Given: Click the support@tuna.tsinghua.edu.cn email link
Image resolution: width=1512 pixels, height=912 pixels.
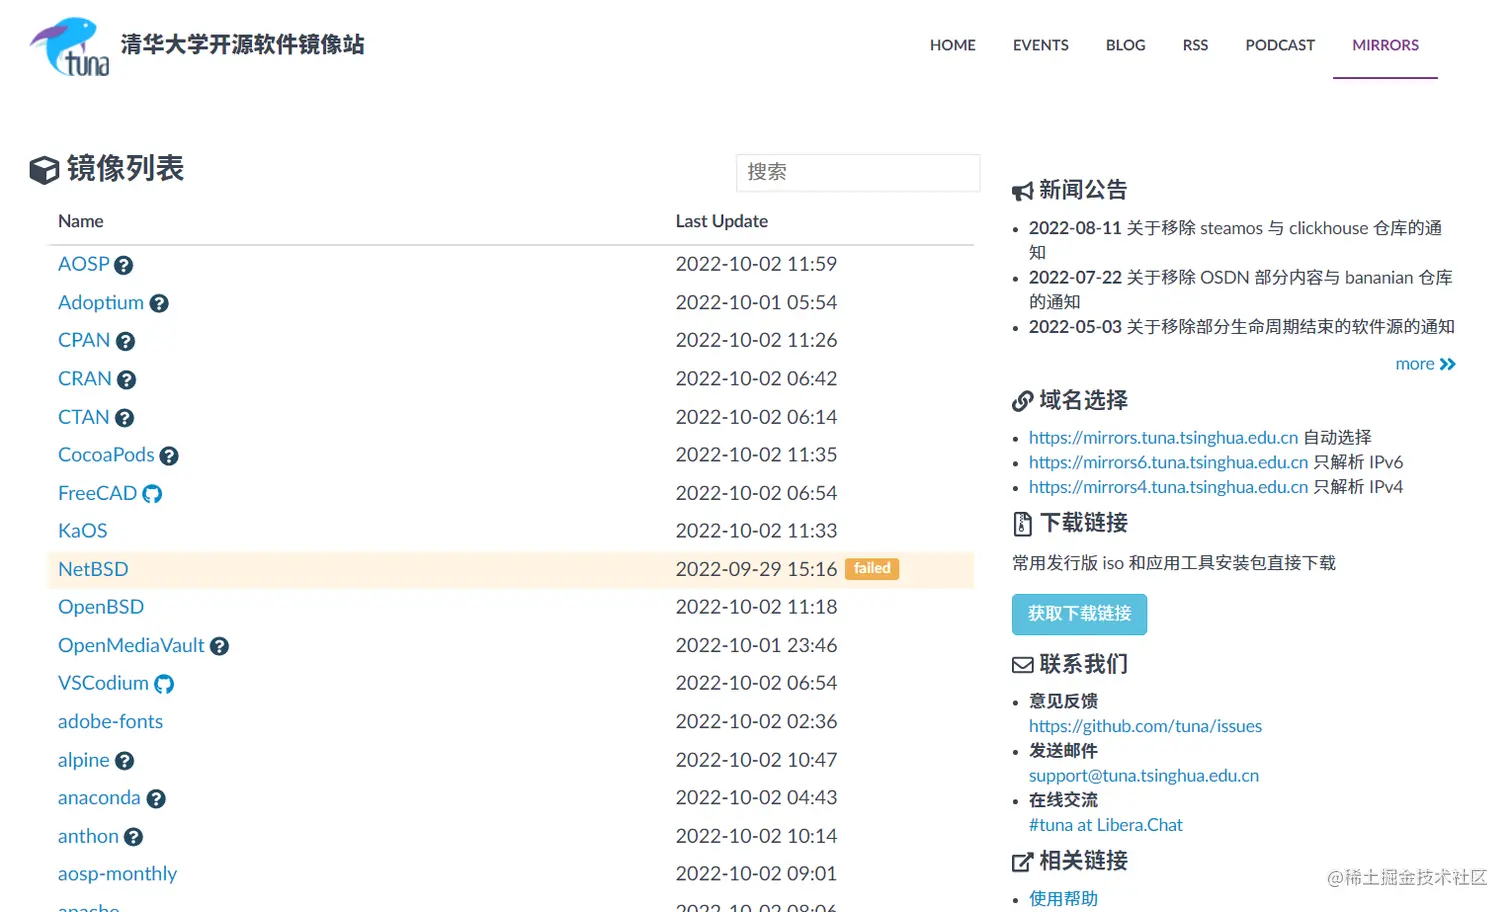Looking at the screenshot, I should coord(1143,775).
